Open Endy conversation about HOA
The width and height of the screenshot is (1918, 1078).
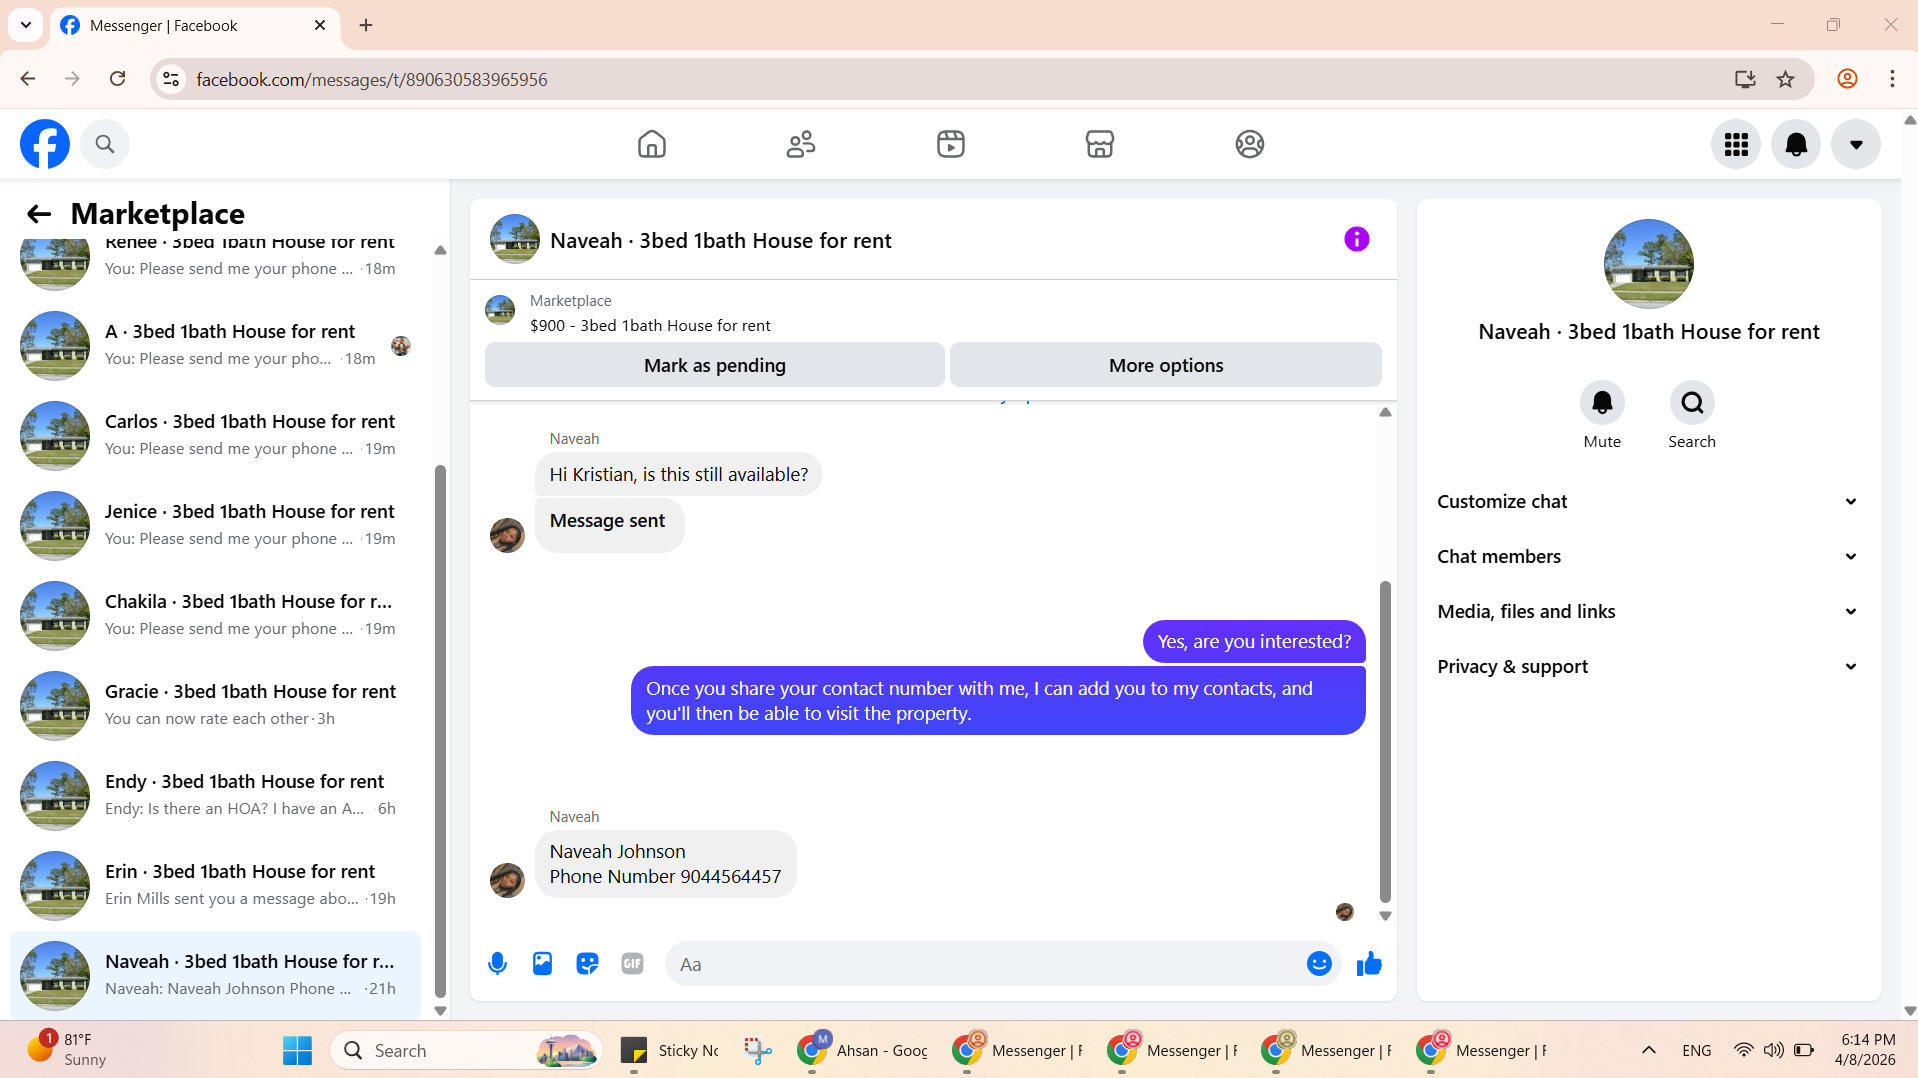215,795
